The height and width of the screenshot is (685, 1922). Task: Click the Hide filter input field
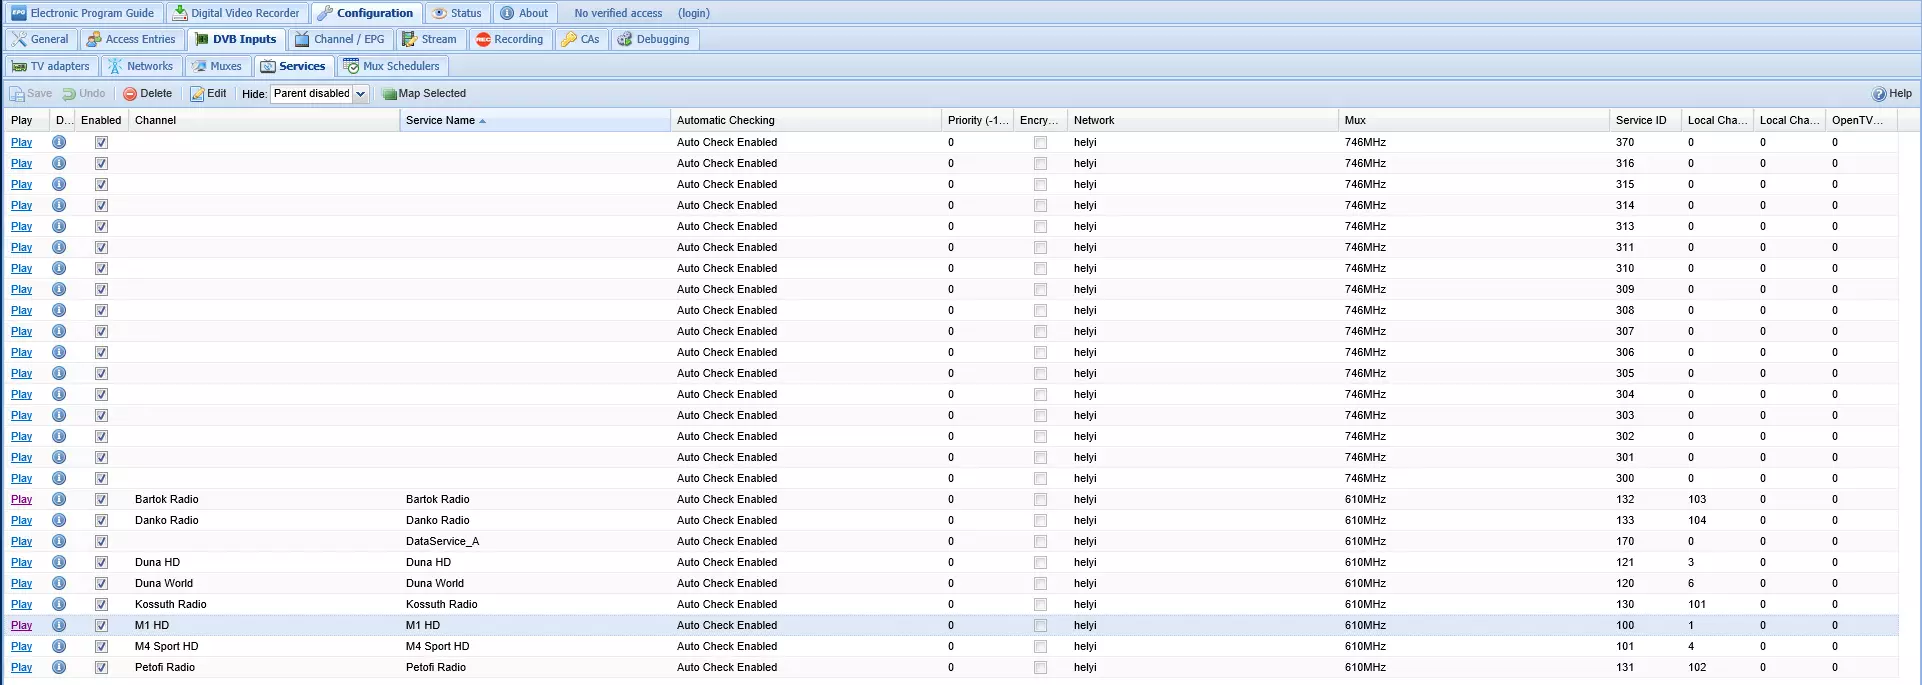[312, 94]
